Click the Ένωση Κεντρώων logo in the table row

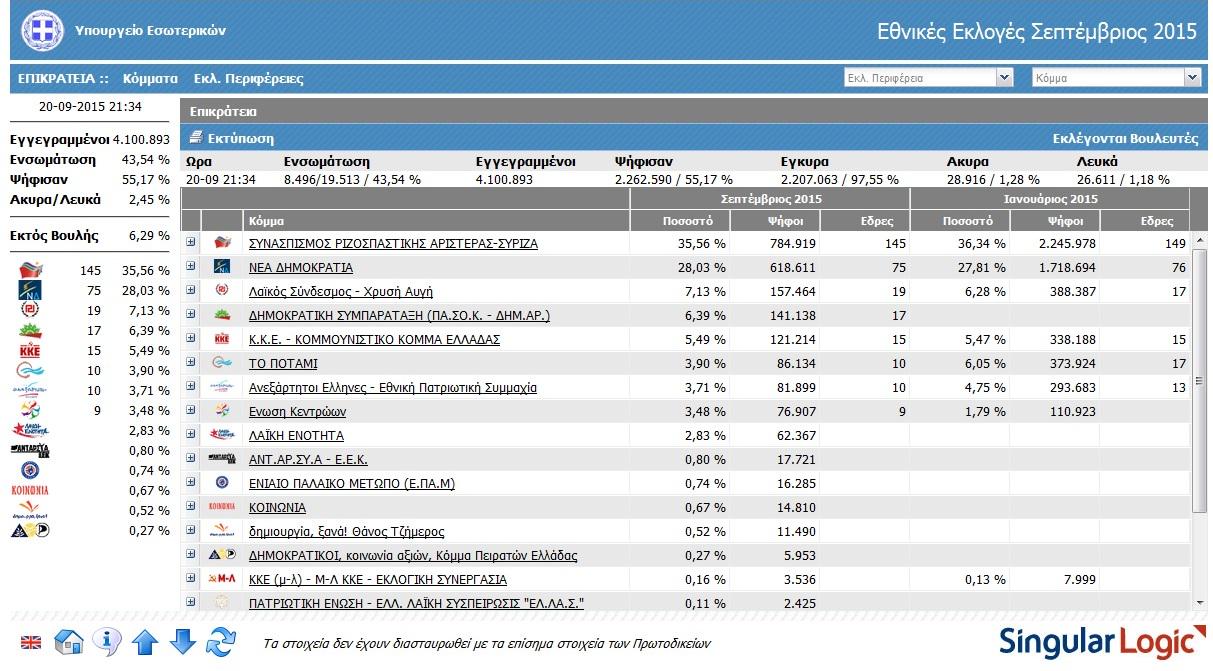pyautogui.click(x=222, y=411)
